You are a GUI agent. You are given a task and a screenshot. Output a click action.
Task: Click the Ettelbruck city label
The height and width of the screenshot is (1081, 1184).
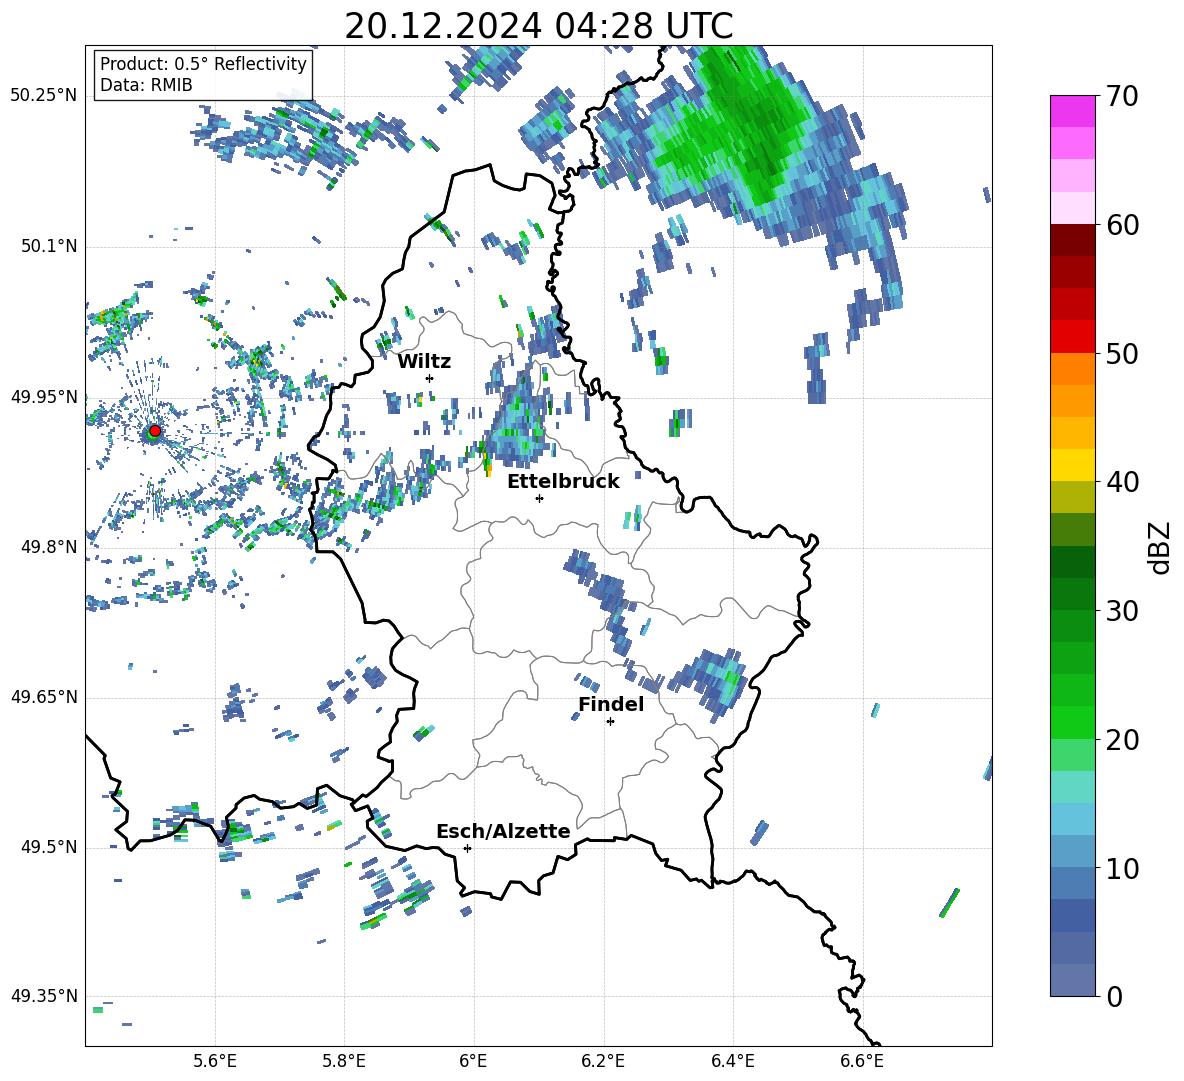pos(563,482)
